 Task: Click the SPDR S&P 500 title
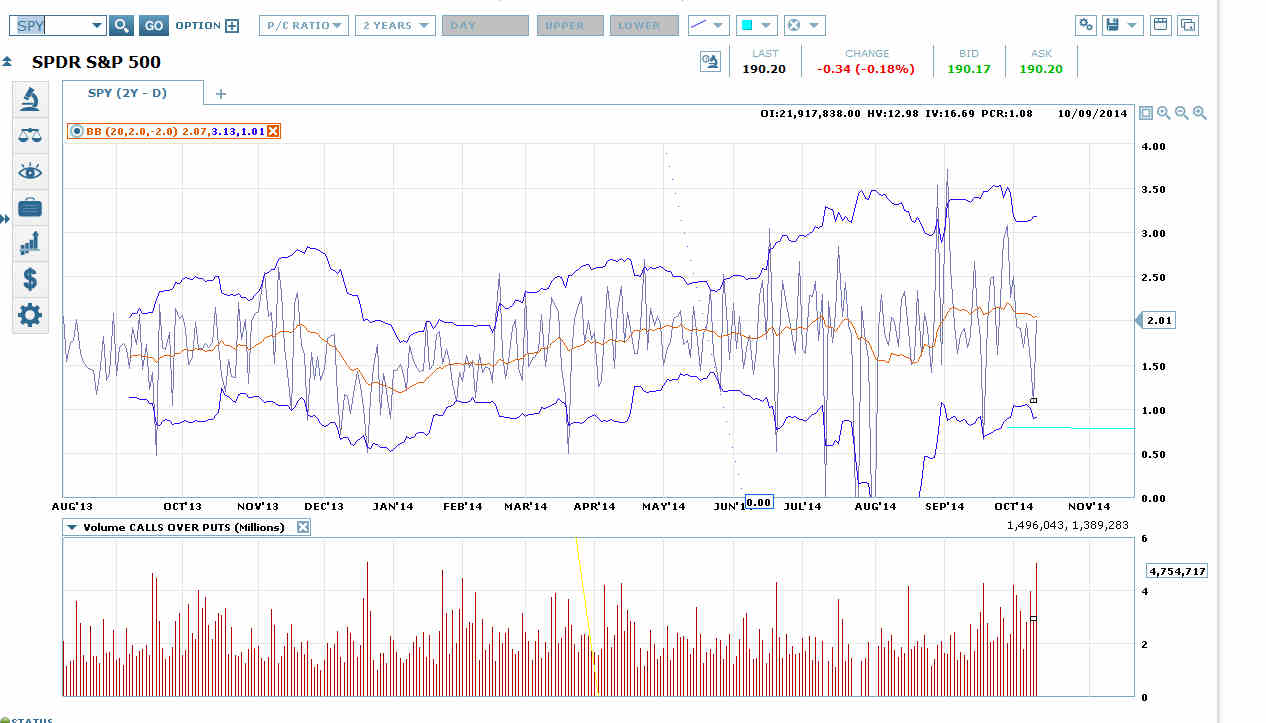(96, 62)
